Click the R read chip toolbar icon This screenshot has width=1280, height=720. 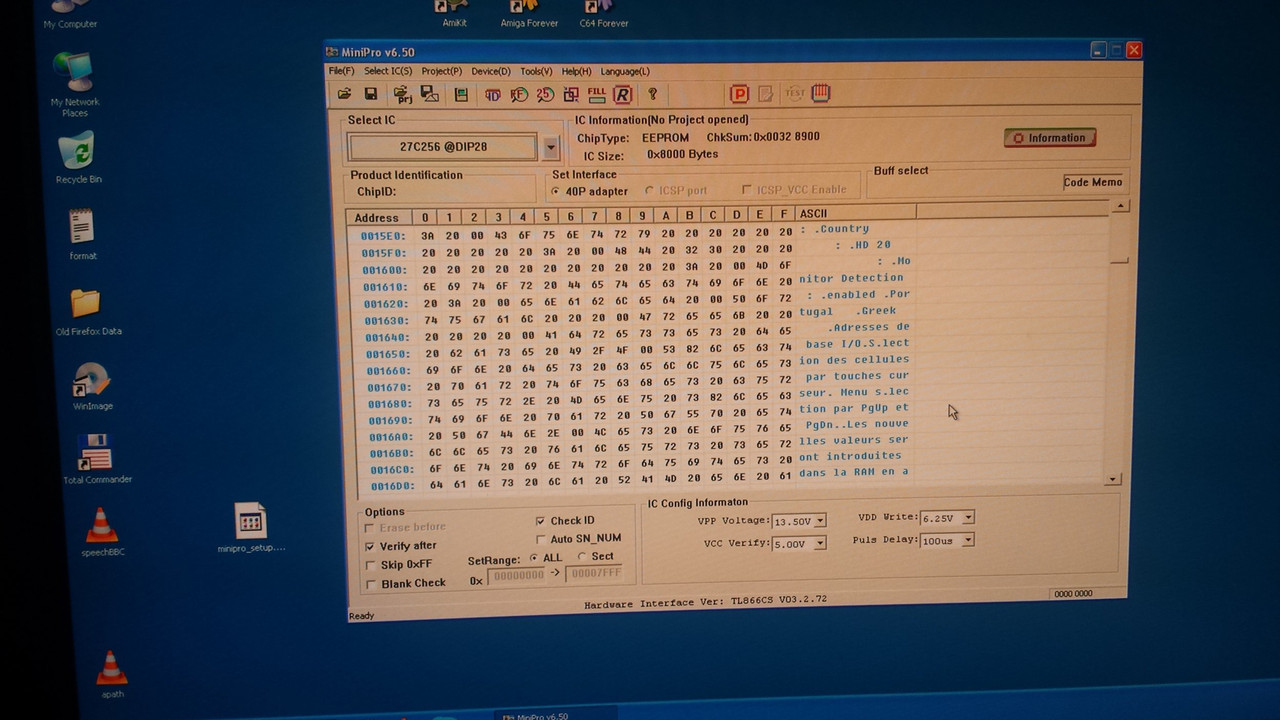pyautogui.click(x=622, y=95)
